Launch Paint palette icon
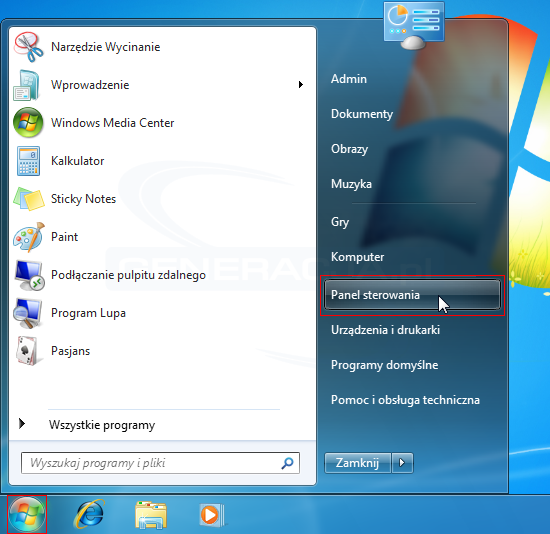 point(29,237)
